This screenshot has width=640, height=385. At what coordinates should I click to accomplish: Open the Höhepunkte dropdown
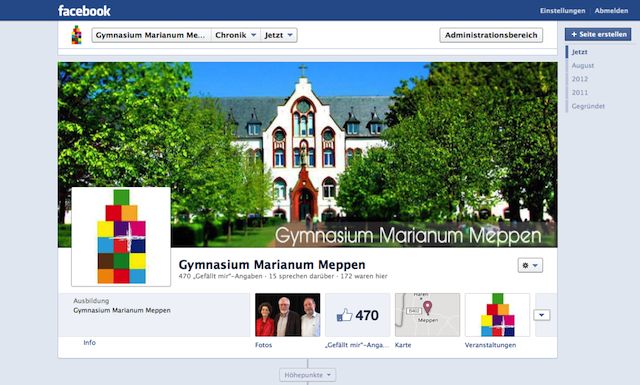308,375
